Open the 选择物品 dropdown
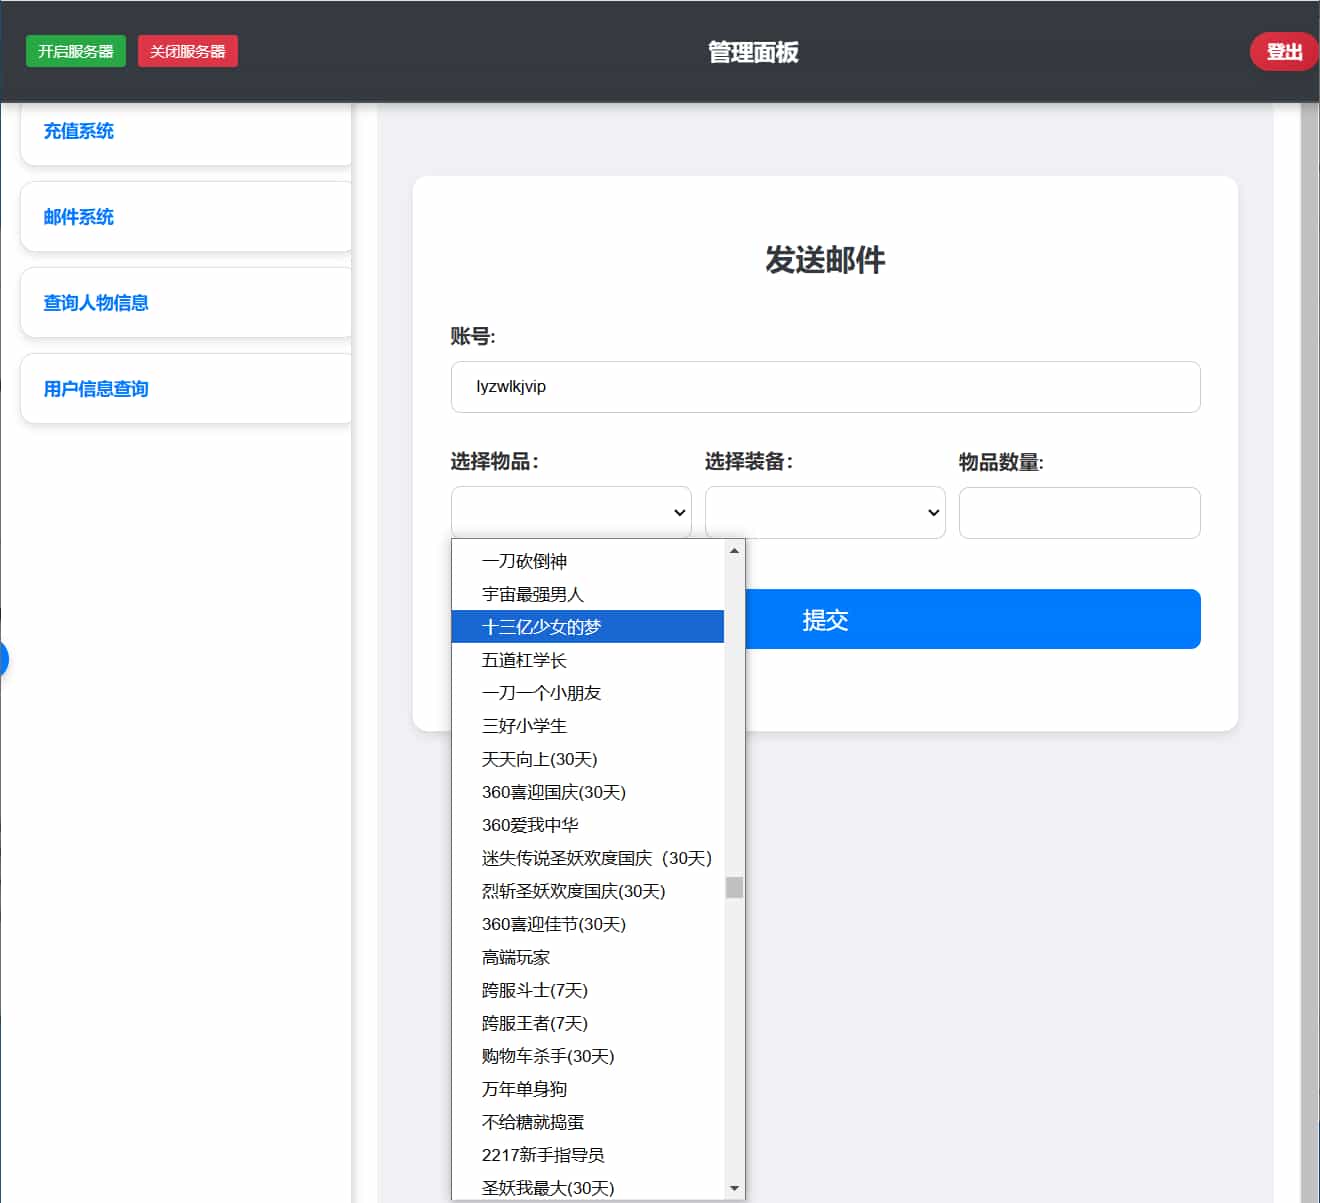The image size is (1320, 1203). [x=570, y=511]
